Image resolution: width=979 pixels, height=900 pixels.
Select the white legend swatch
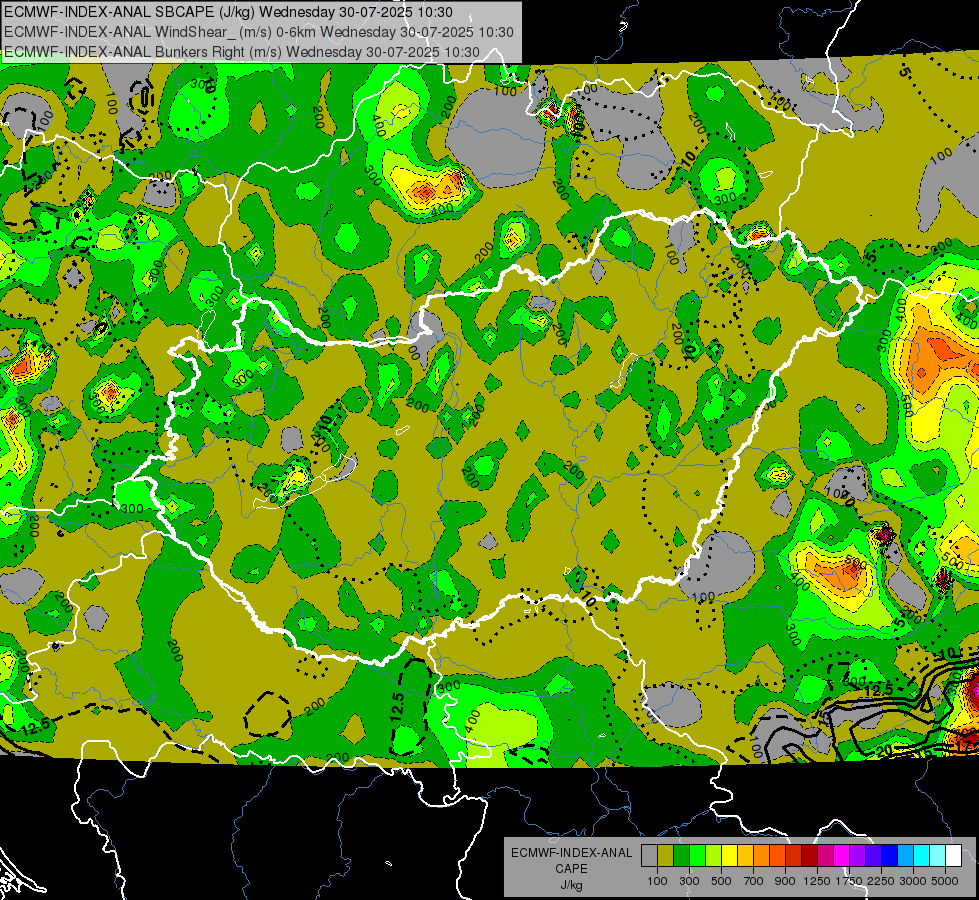click(x=953, y=856)
